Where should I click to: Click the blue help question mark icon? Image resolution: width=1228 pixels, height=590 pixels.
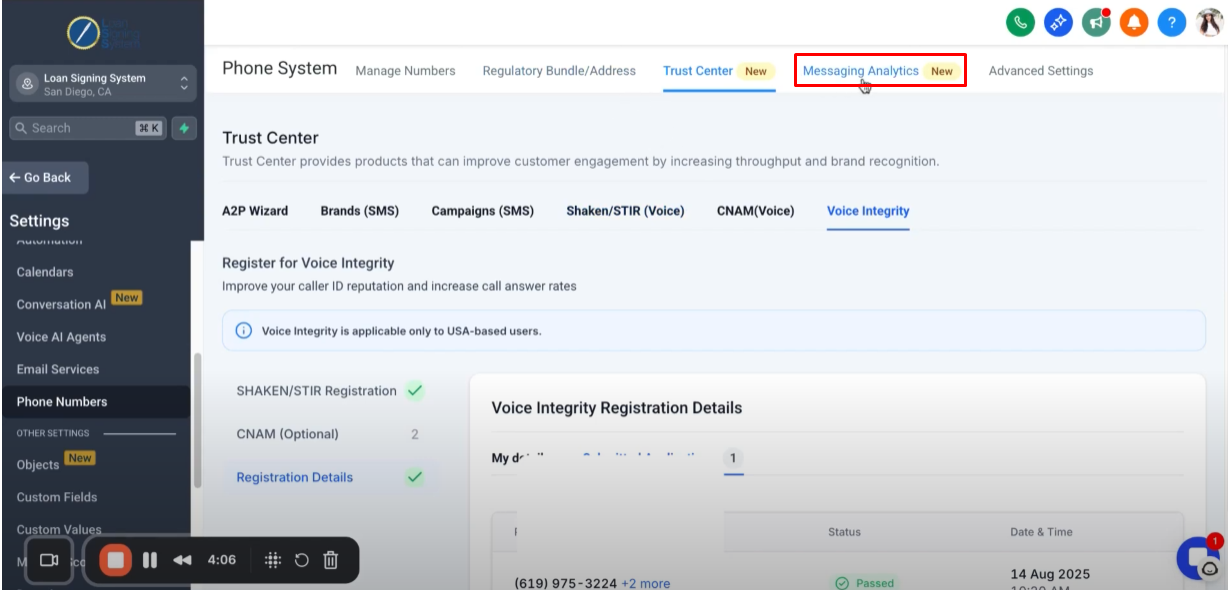coord(1172,22)
